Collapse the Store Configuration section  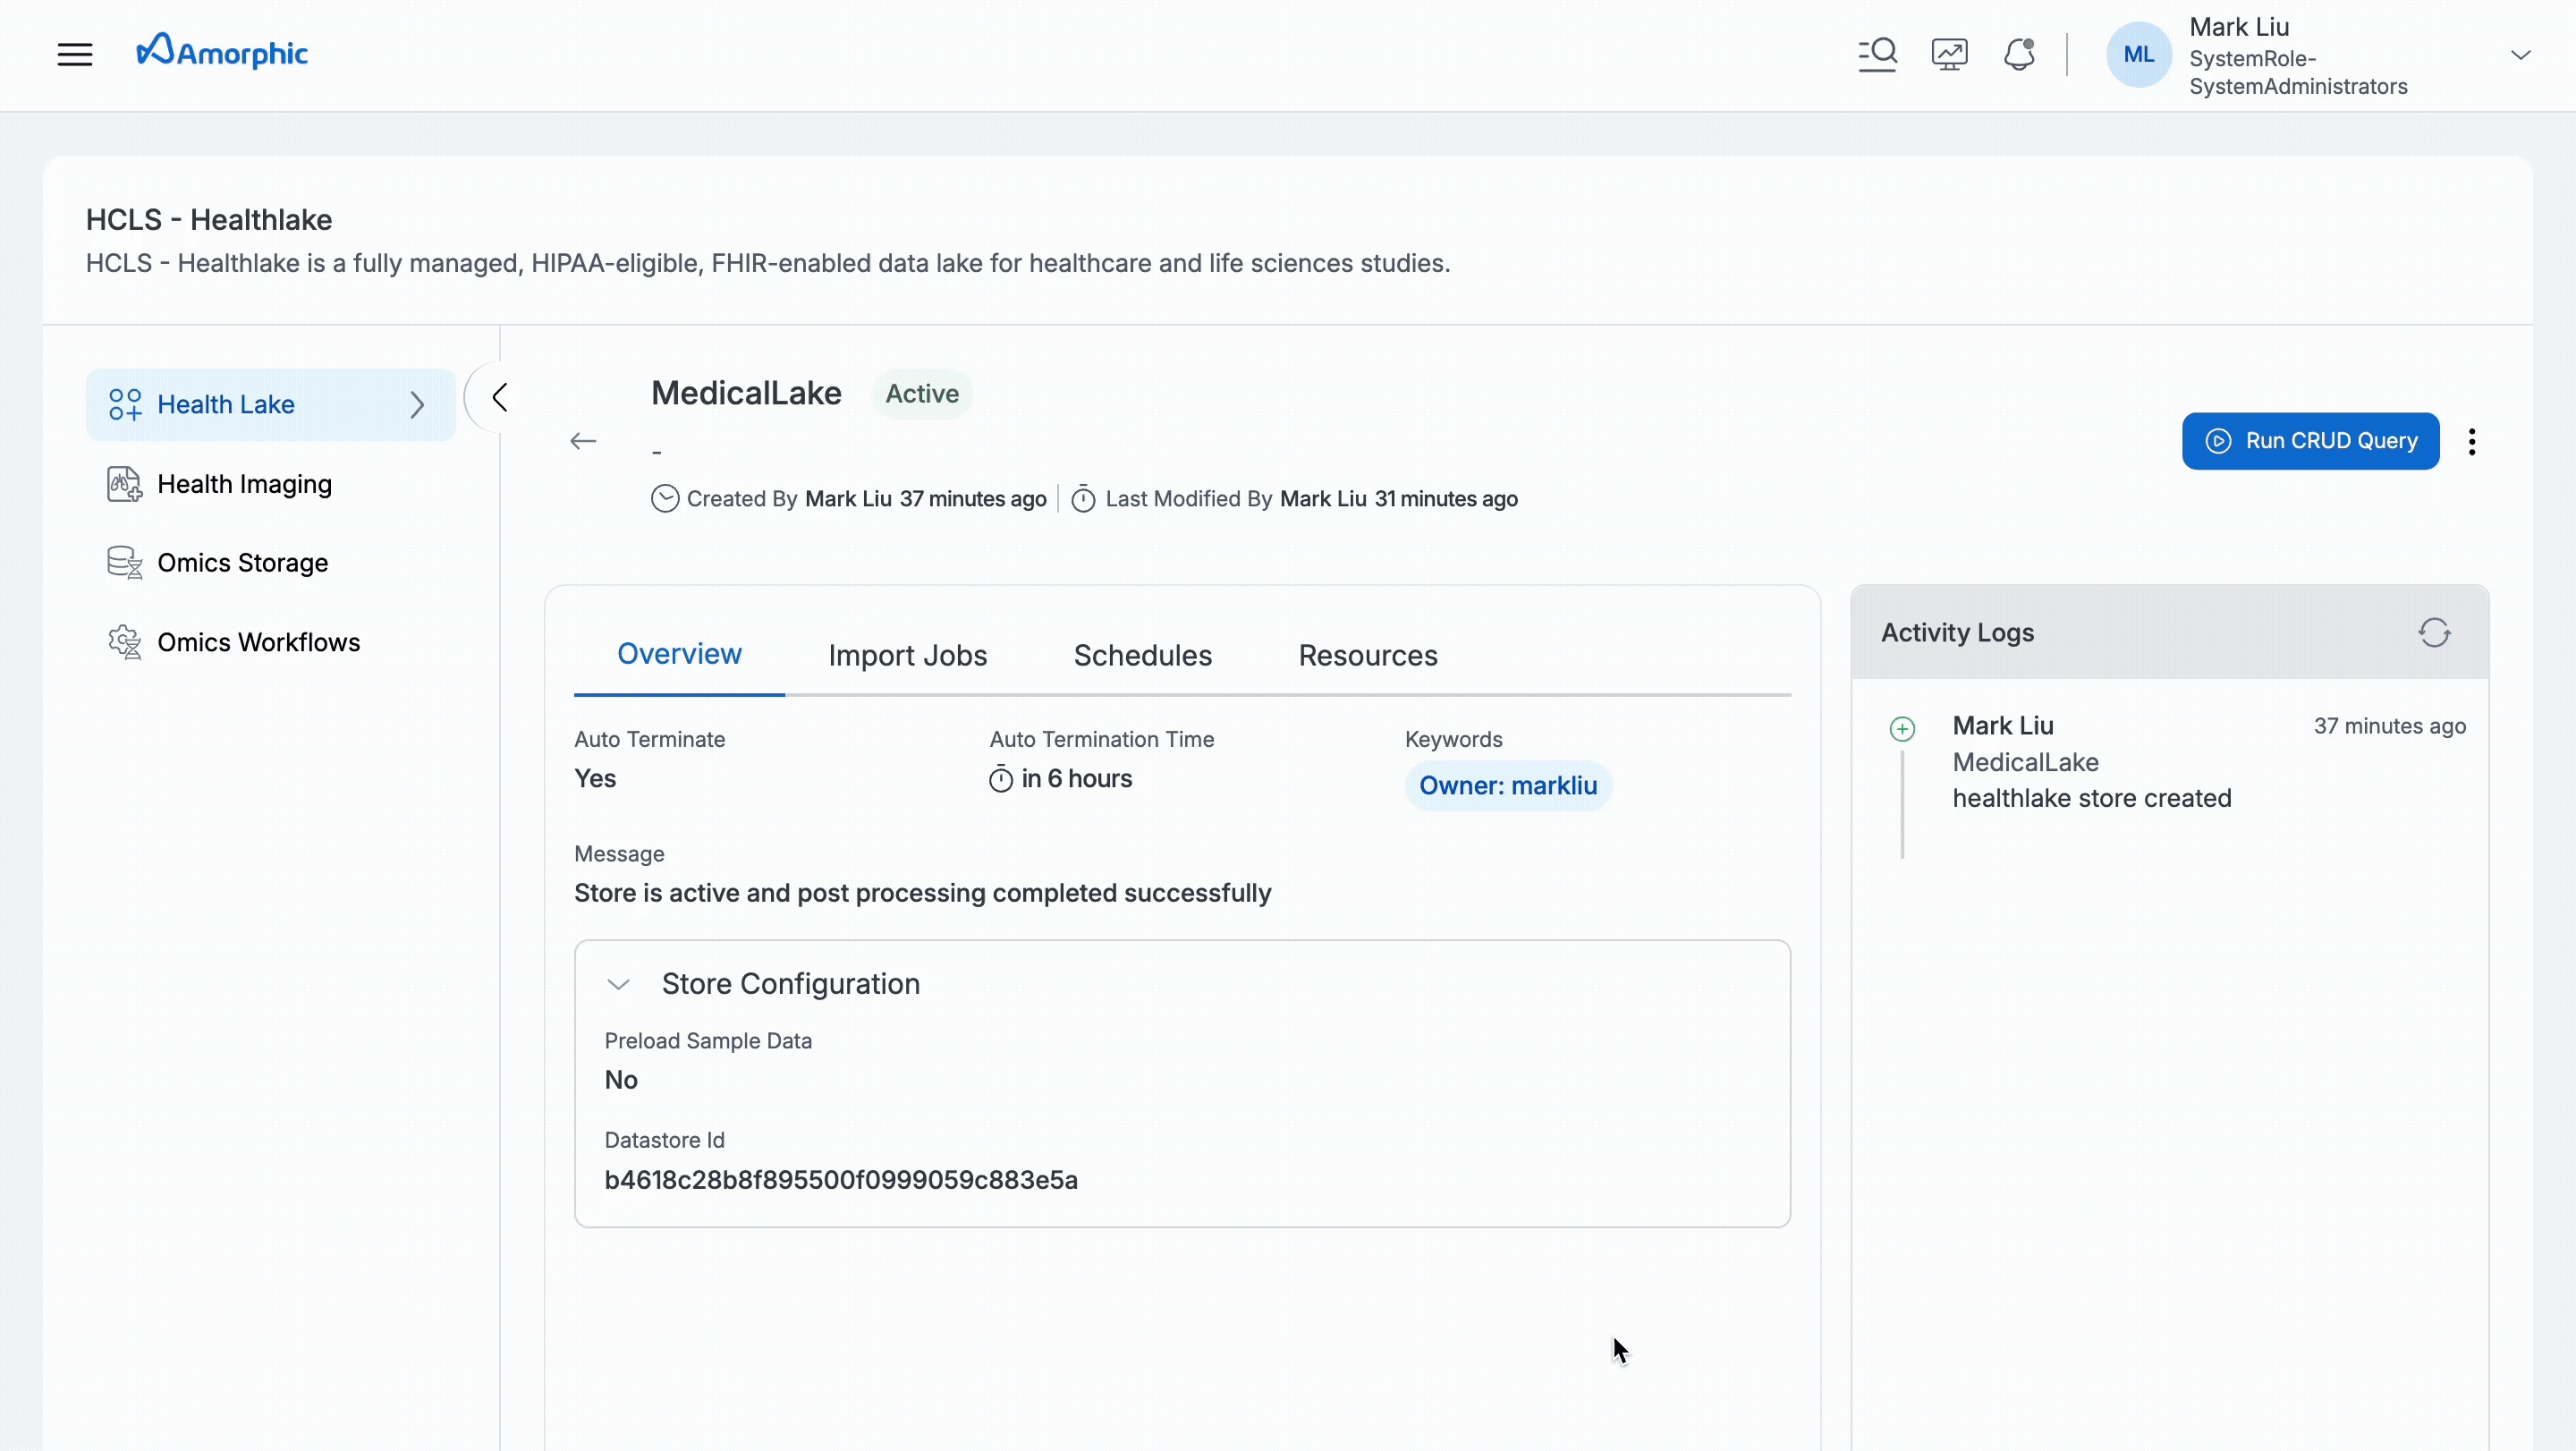pos(618,985)
